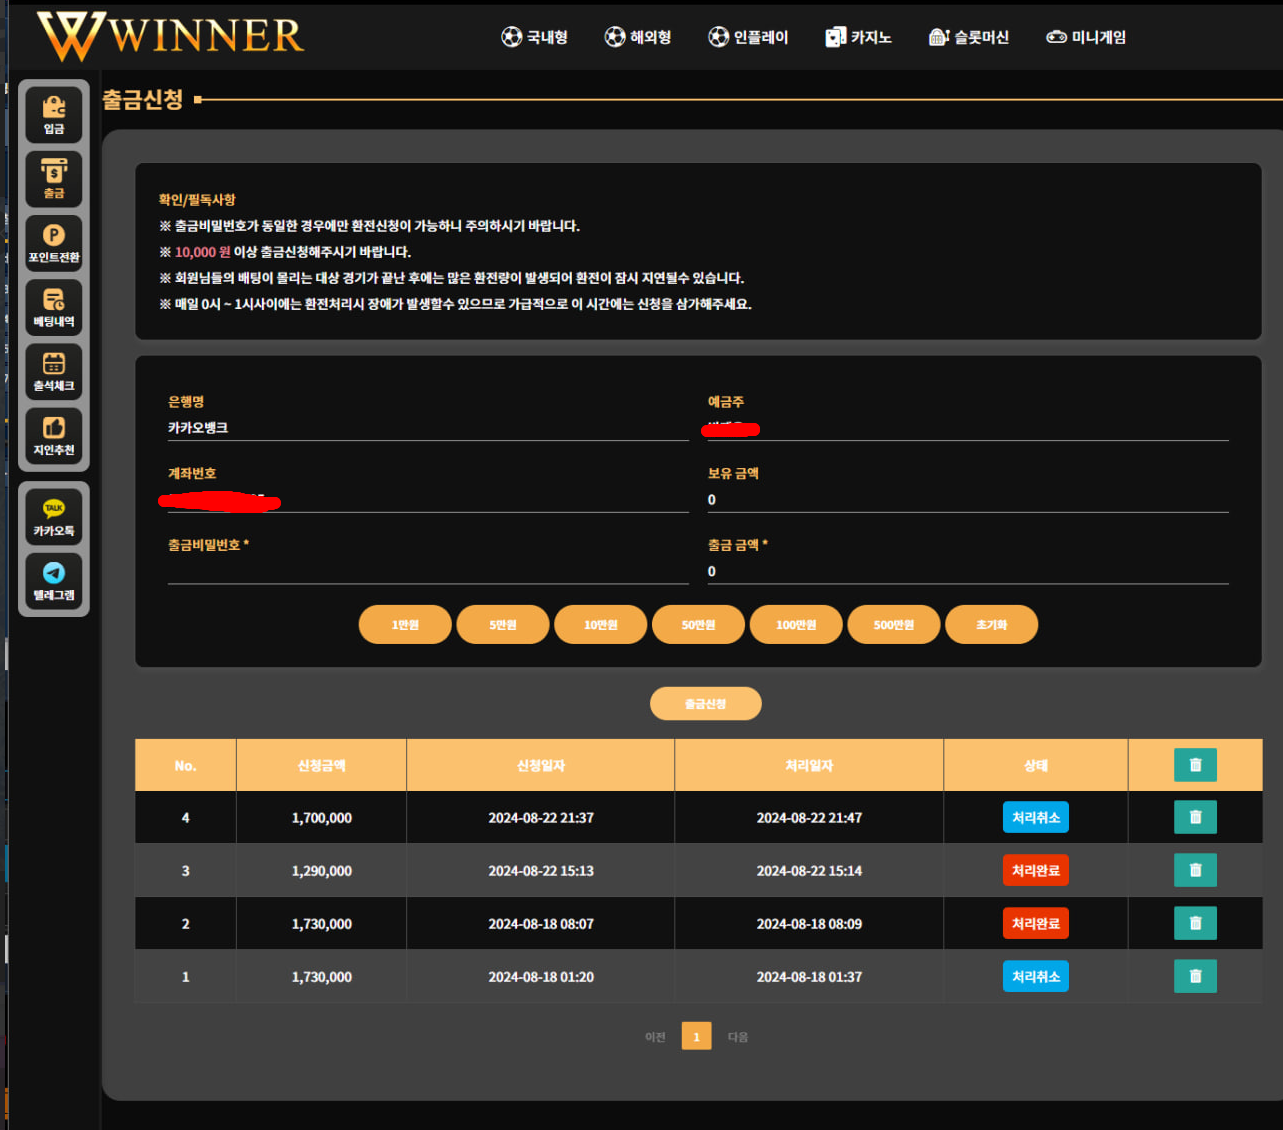
Task: Open the 카카오톡 chat icon
Action: 54,517
